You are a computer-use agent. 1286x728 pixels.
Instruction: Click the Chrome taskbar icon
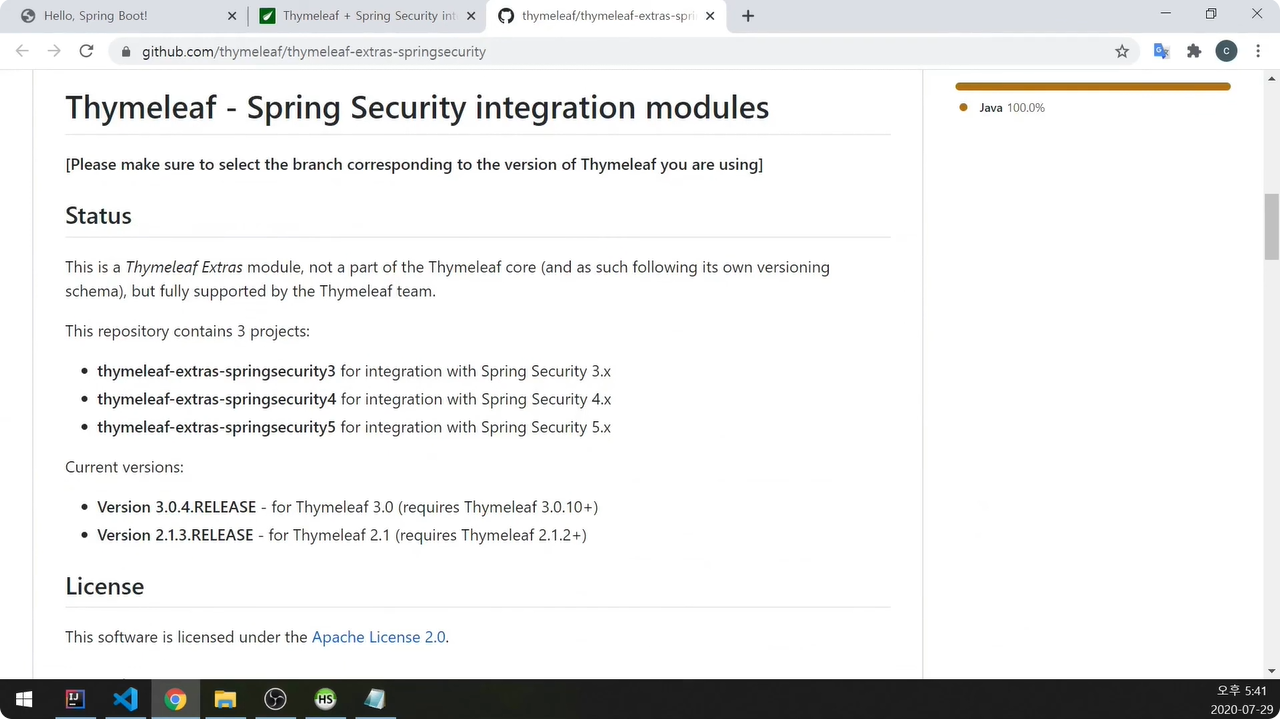[176, 699]
